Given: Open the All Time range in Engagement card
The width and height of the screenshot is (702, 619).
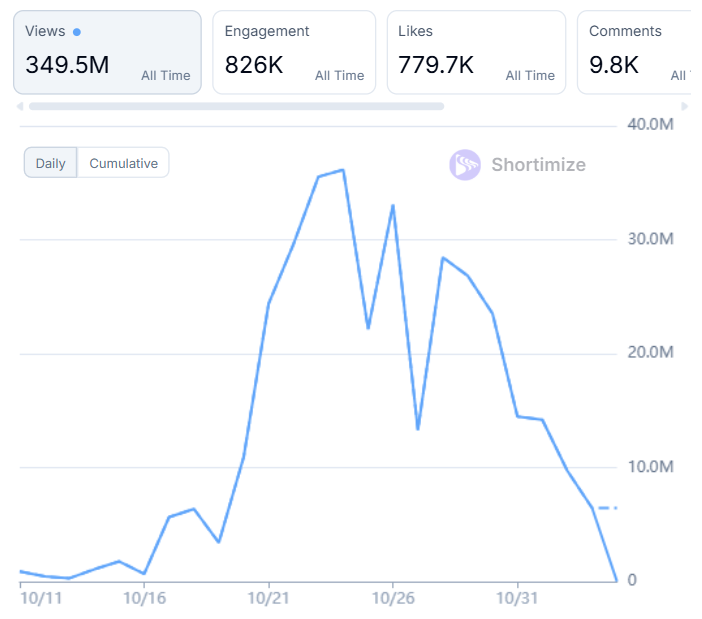Looking at the screenshot, I should [x=339, y=75].
